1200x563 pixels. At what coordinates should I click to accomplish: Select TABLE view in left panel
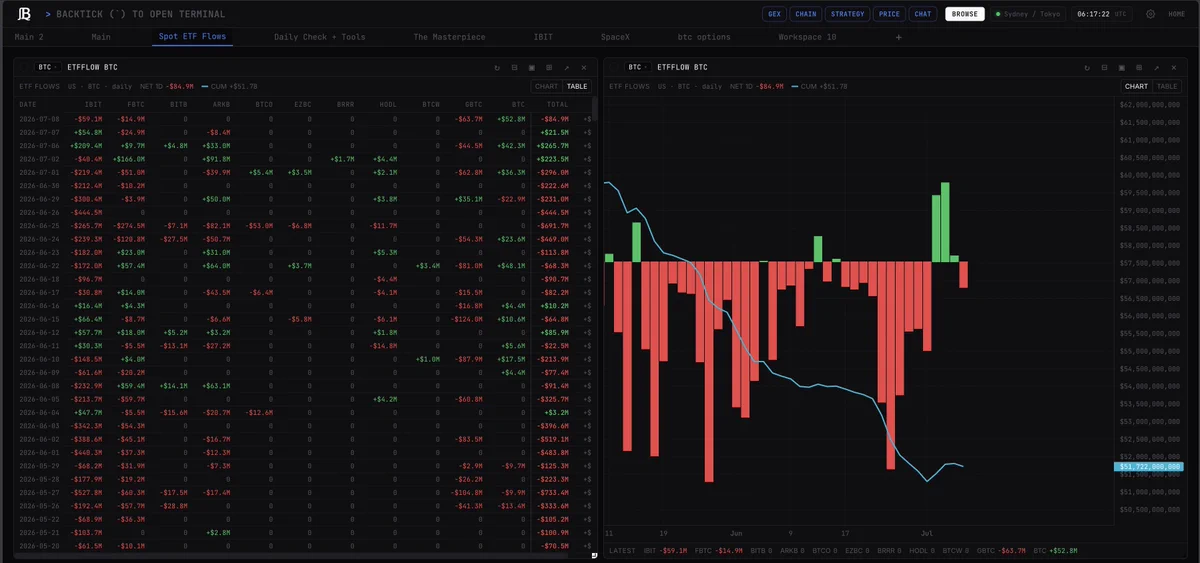(x=577, y=87)
